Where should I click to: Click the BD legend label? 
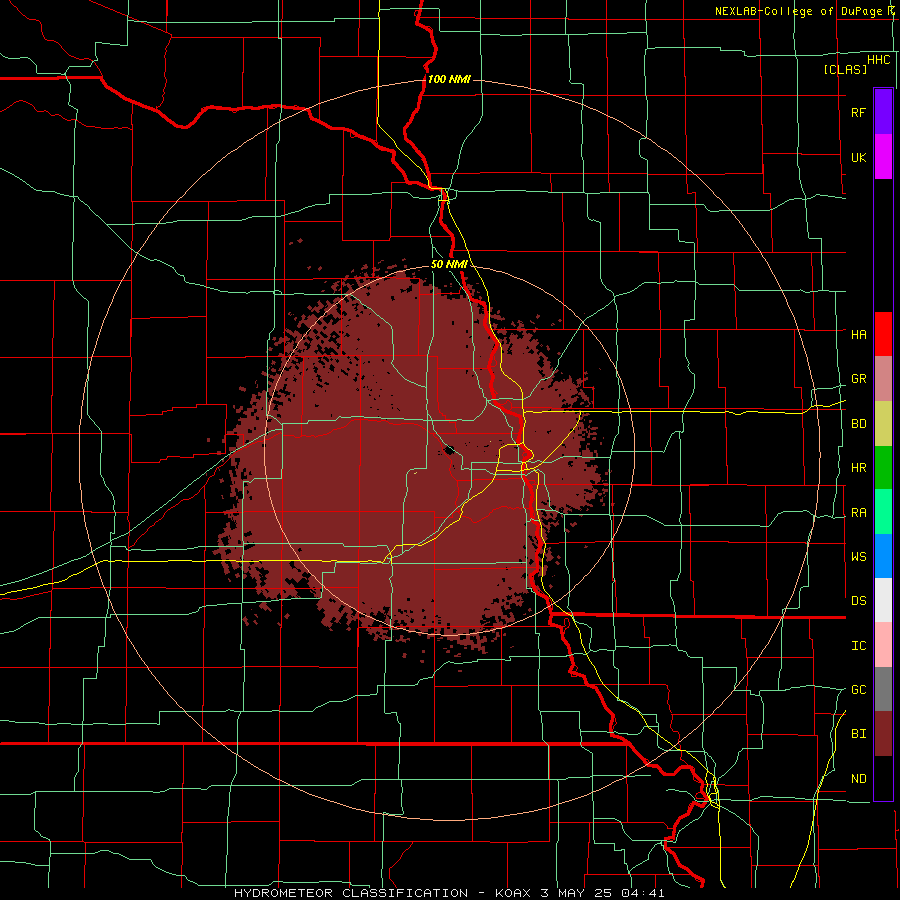click(x=858, y=424)
